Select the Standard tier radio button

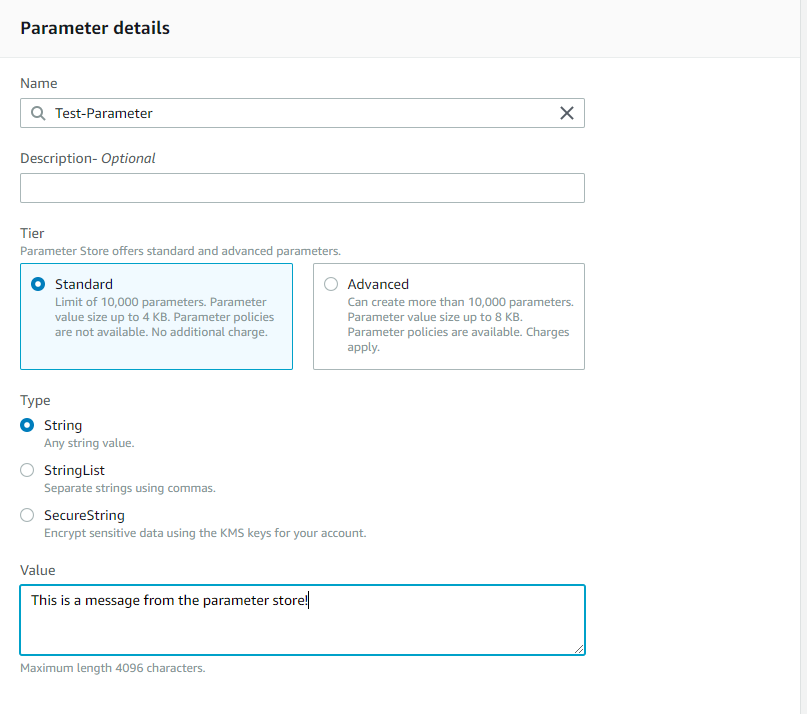pyautogui.click(x=39, y=284)
